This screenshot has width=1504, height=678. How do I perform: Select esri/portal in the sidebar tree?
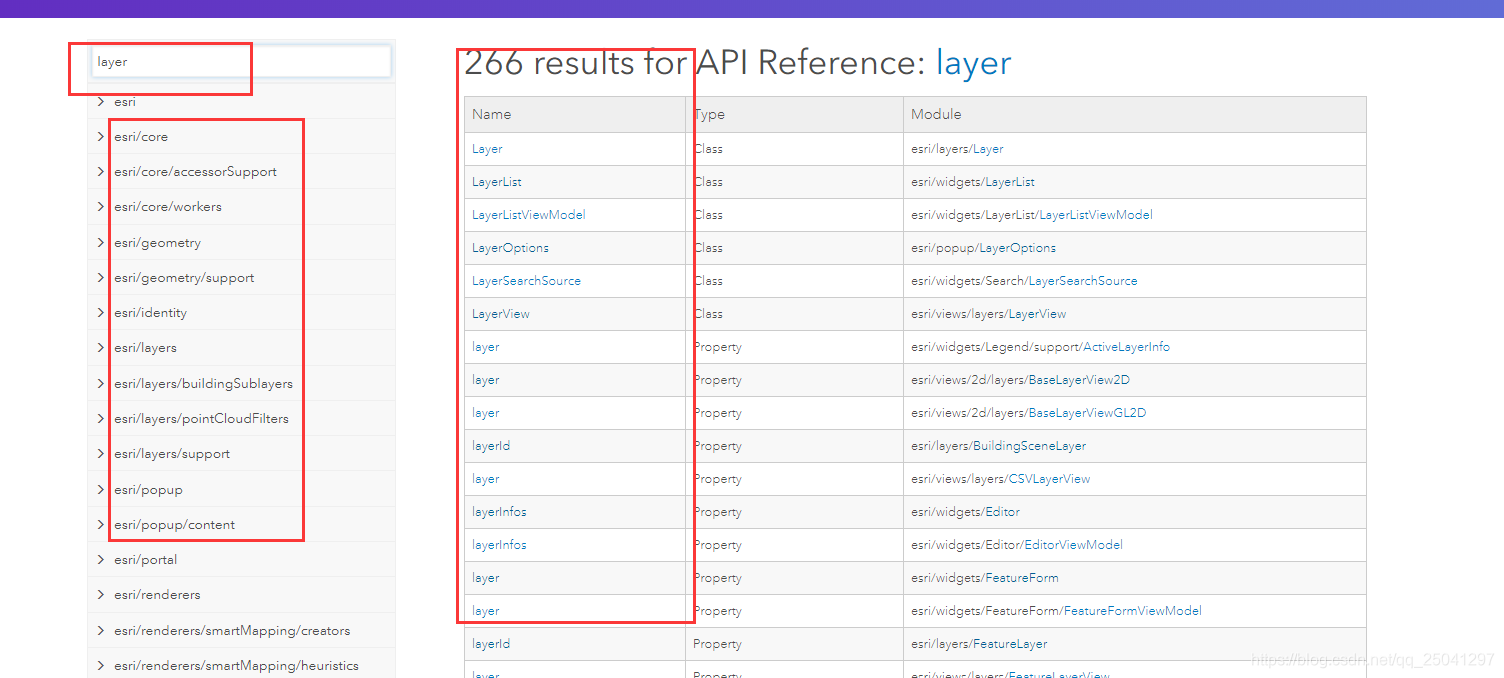coord(145,559)
